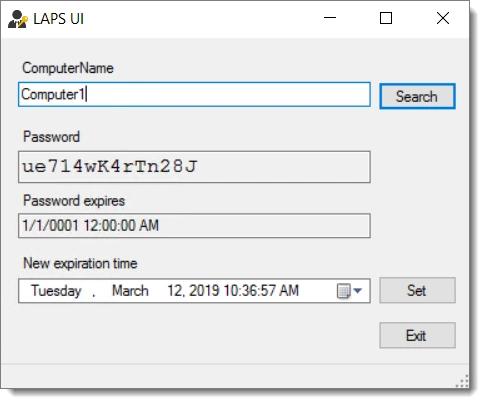The image size is (485, 404).
Task: Click the calendar icon in the date picker
Action: [343, 291]
